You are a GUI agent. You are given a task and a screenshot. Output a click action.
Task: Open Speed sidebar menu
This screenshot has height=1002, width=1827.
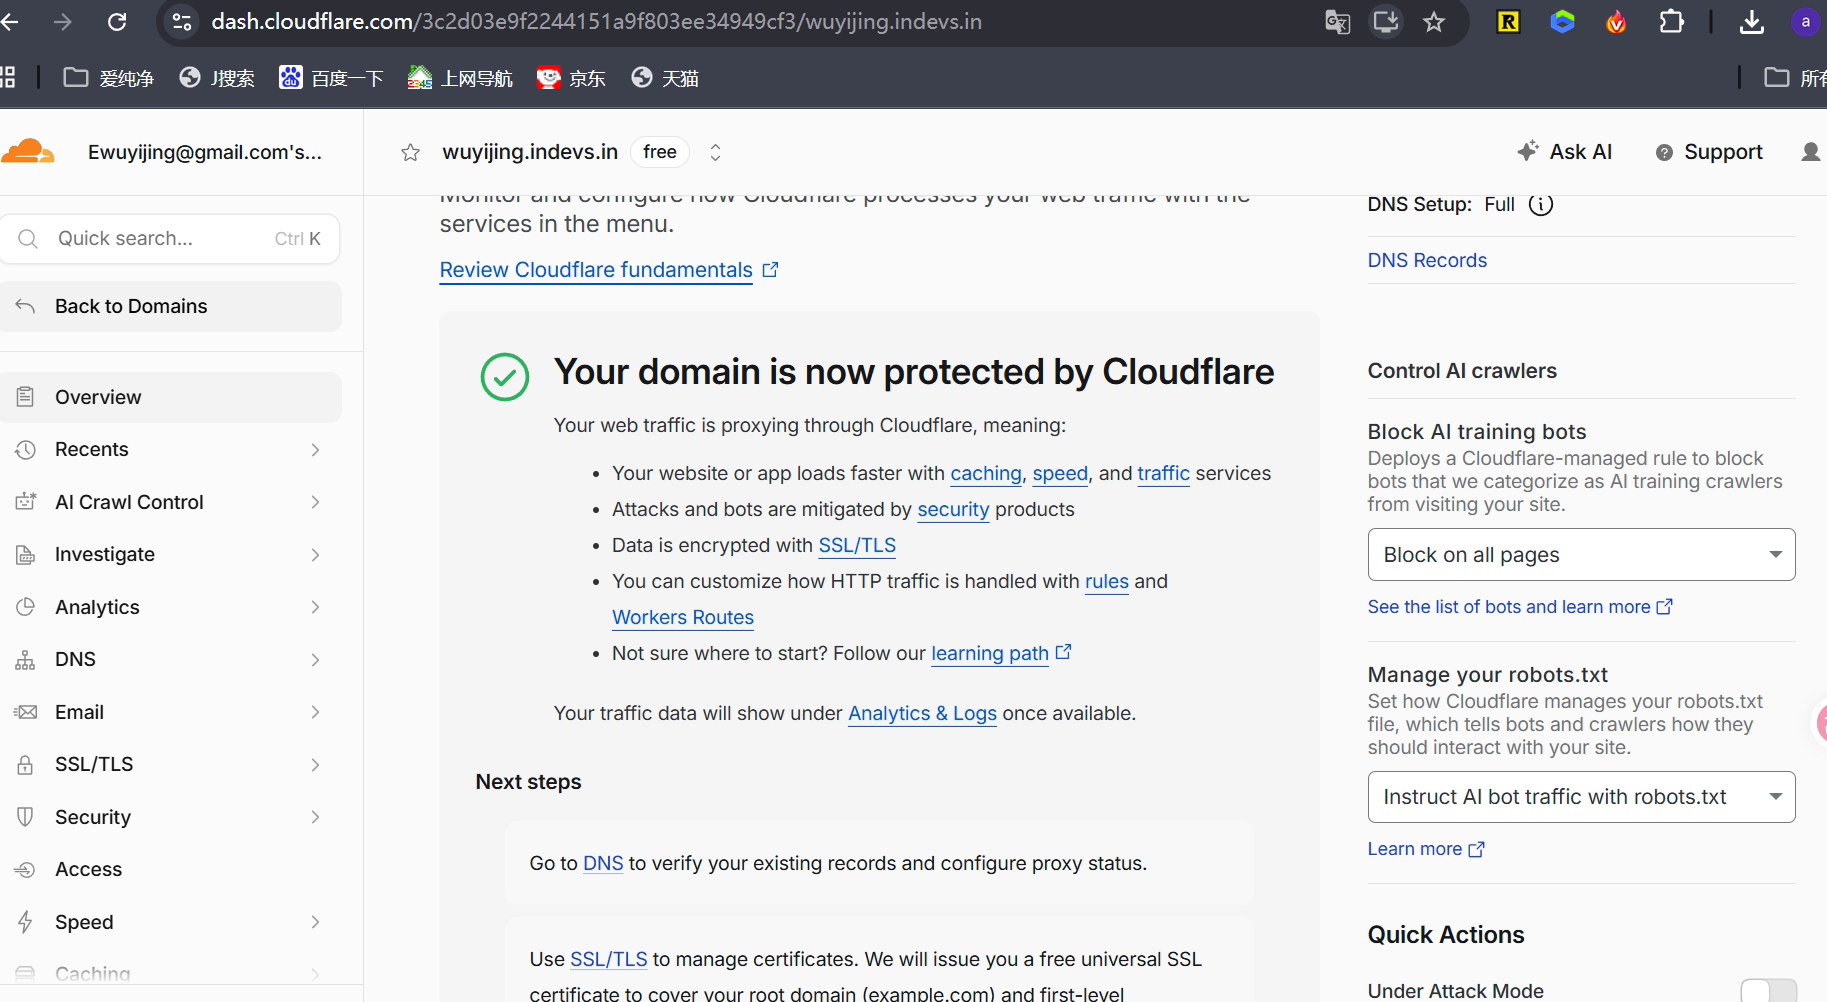[171, 922]
